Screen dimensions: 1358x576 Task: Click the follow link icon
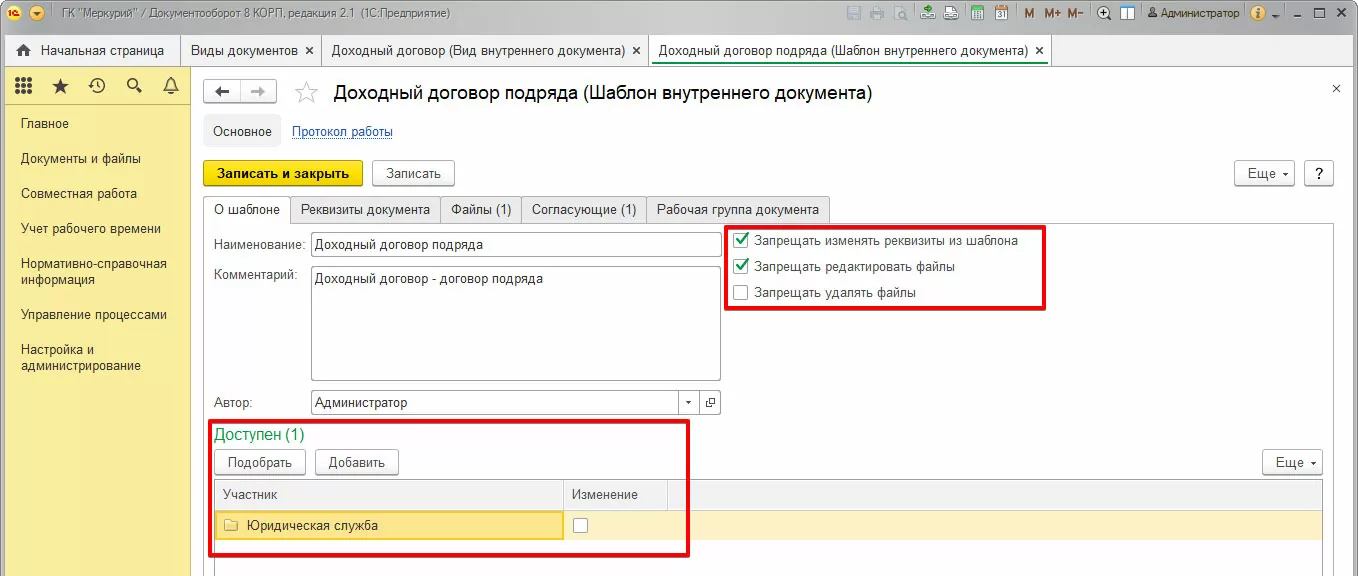pyautogui.click(x=951, y=13)
